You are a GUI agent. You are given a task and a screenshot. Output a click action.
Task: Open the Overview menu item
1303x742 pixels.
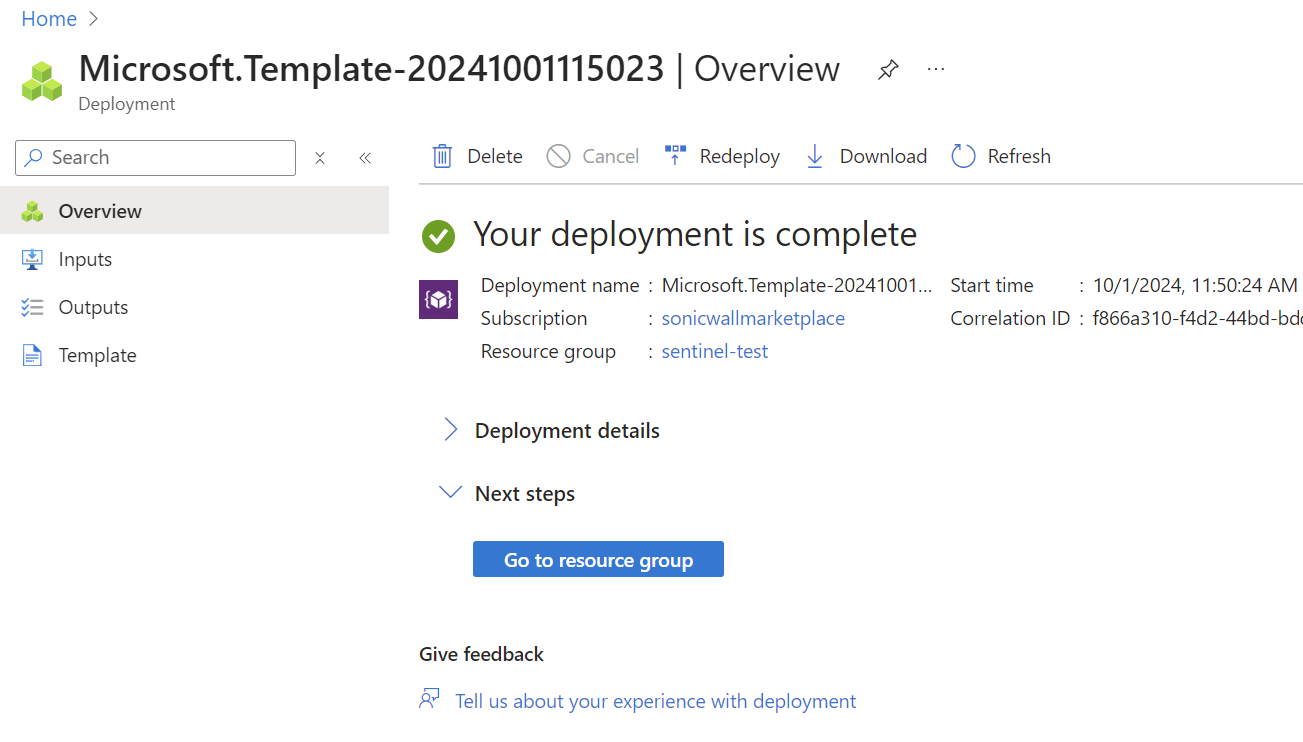[194, 211]
